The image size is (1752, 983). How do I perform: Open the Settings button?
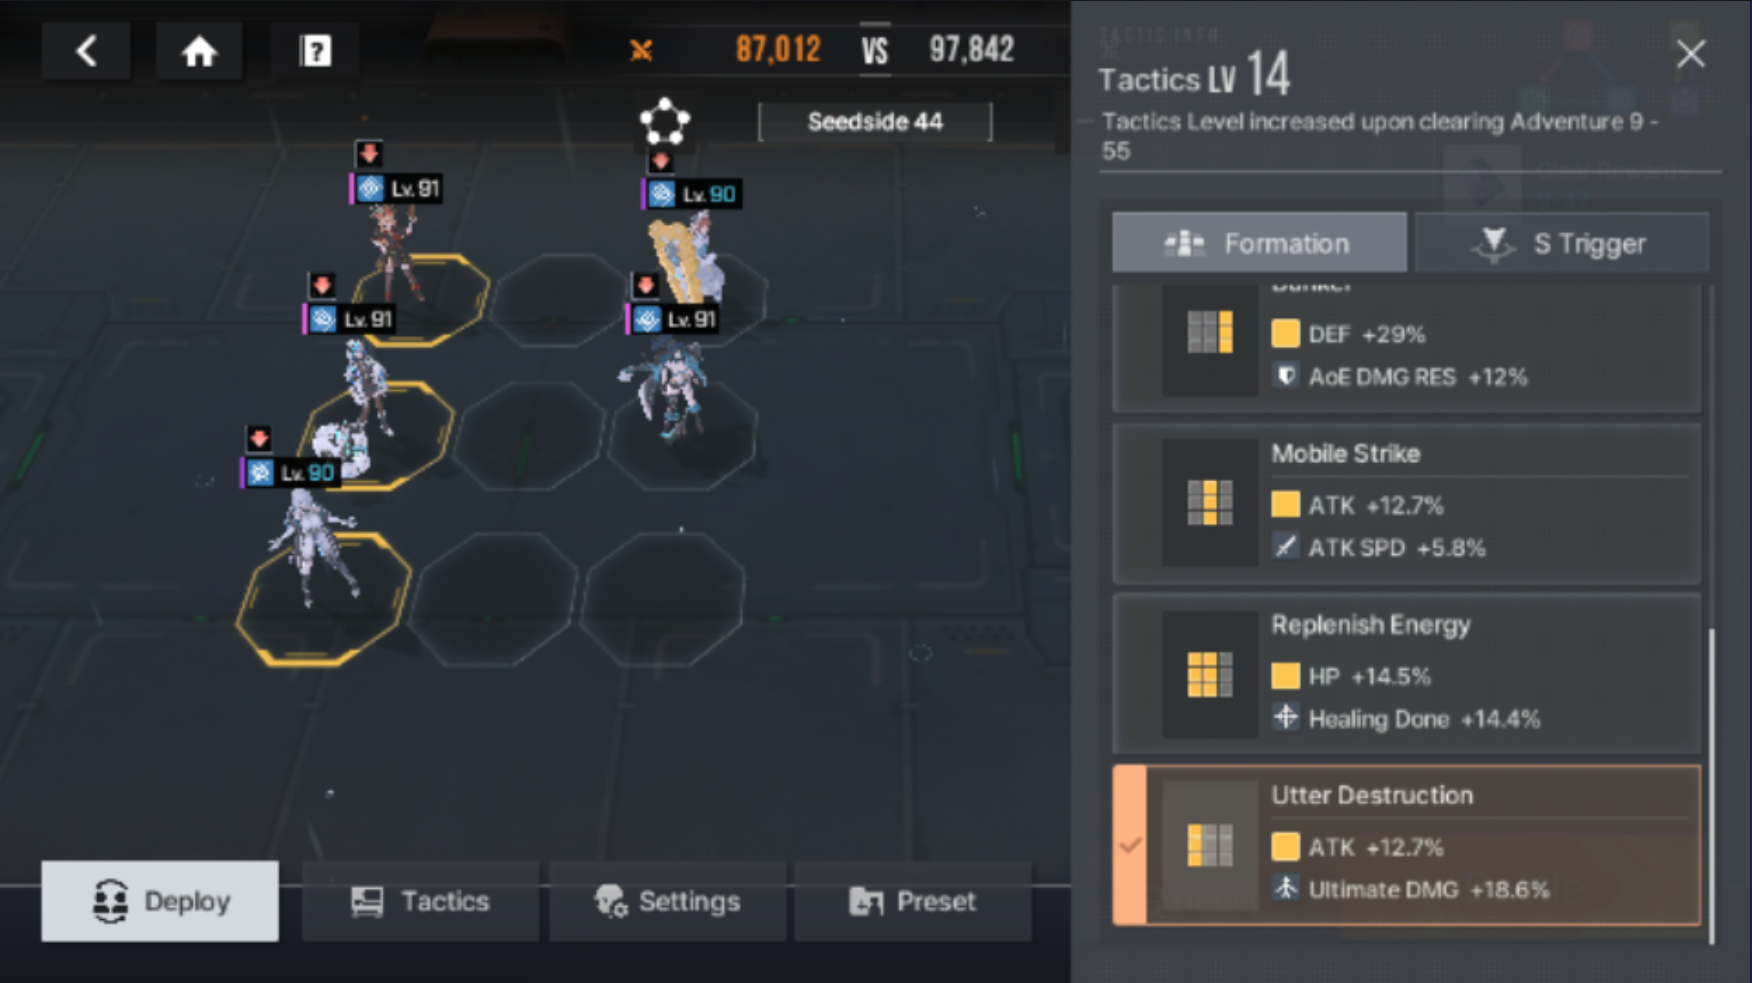click(x=667, y=901)
